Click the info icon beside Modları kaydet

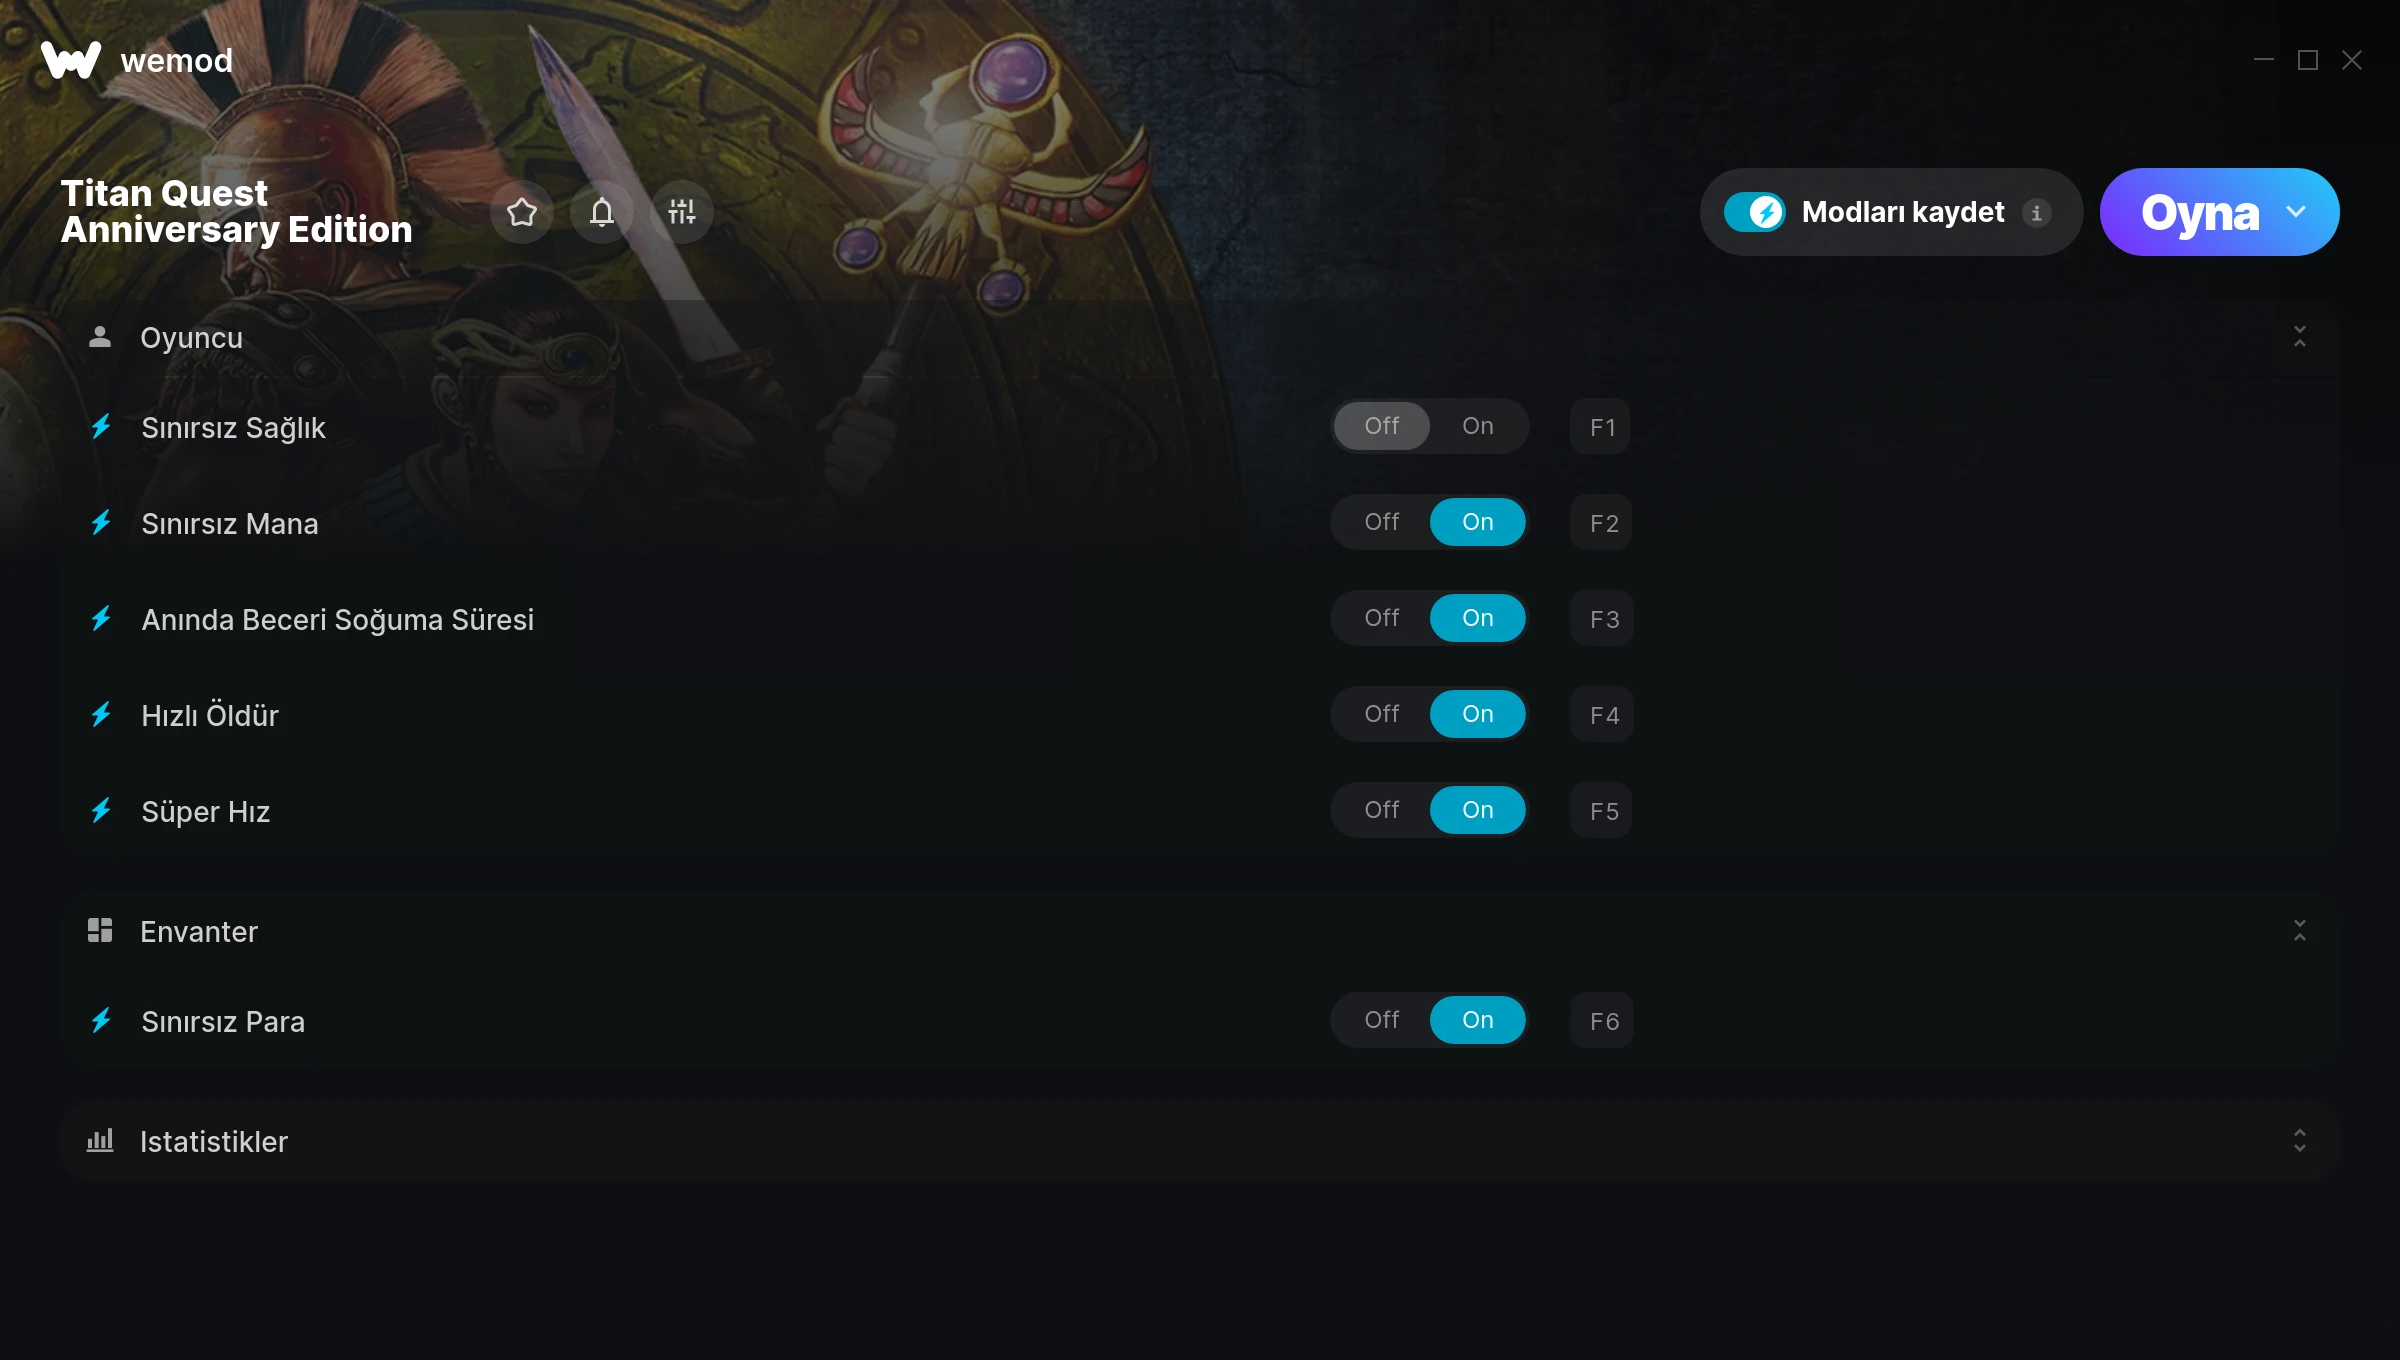tap(2037, 213)
